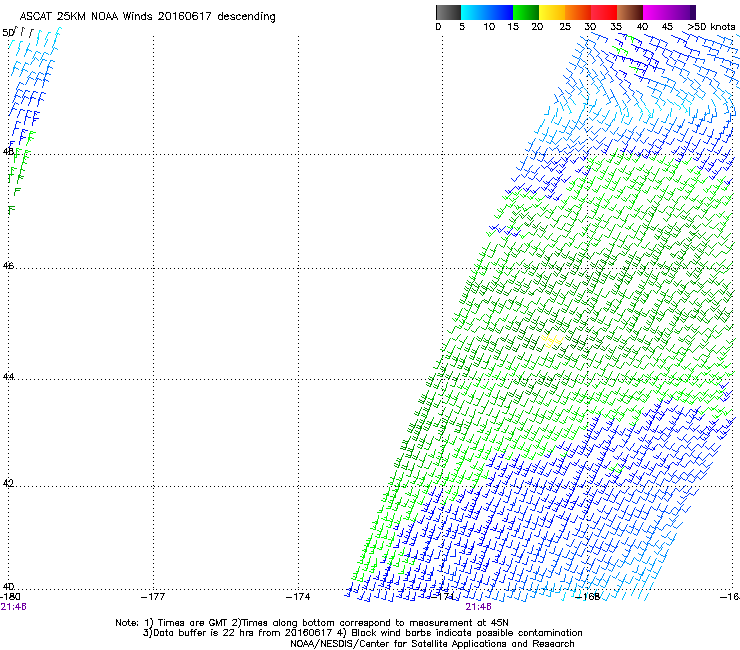The width and height of the screenshot is (740, 650).
Task: Click the '>50 knots' legend label
Action: pyautogui.click(x=711, y=27)
